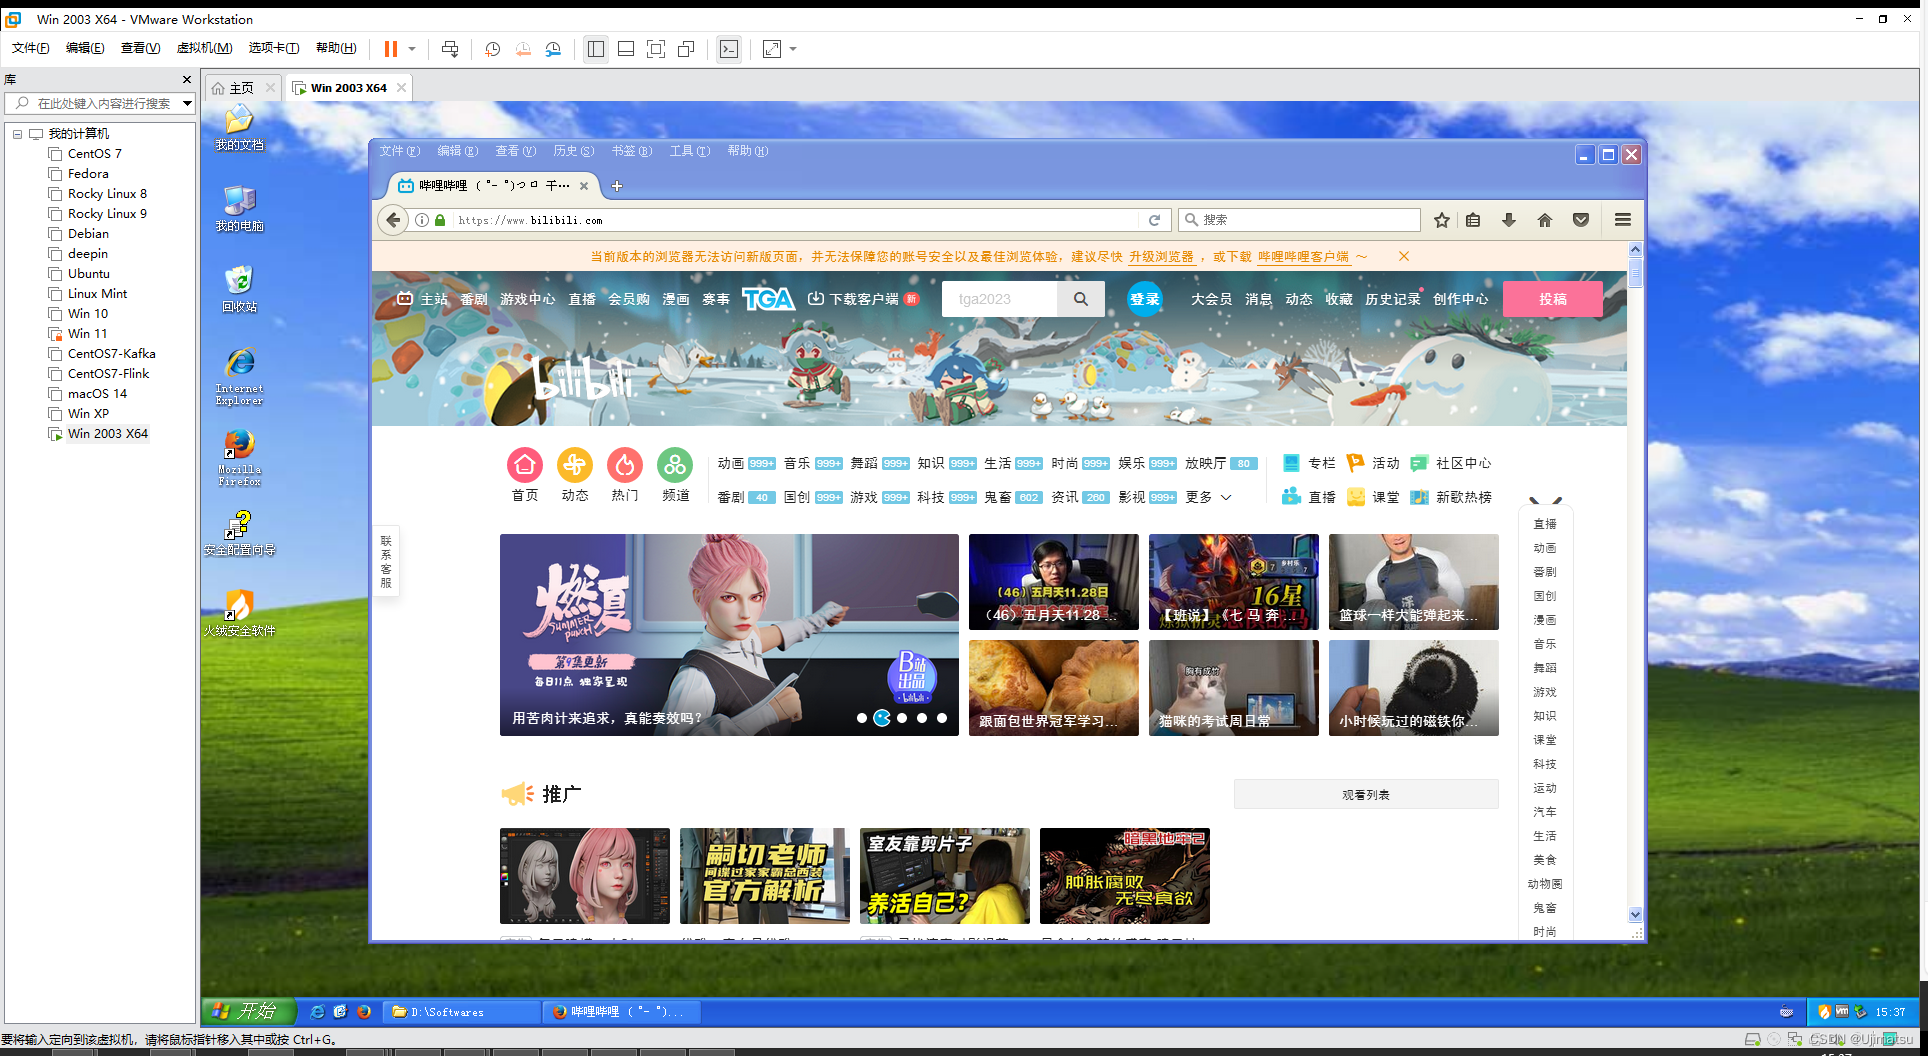
Task: Click the 火绒安全软件 desktop icon
Action: tap(240, 613)
